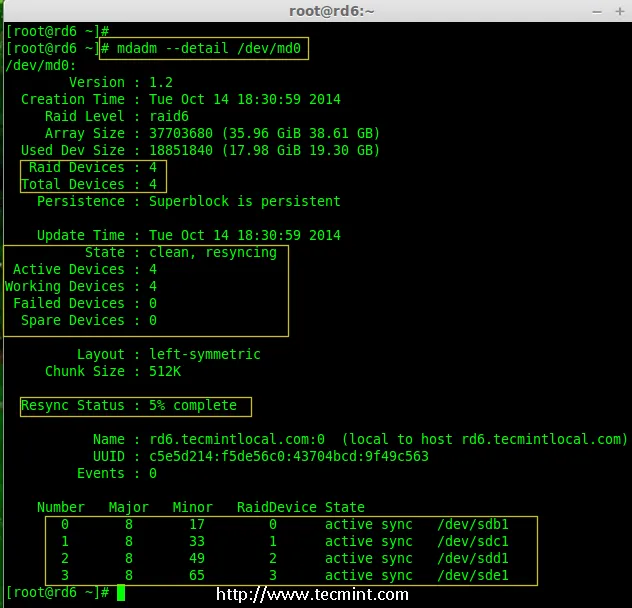The width and height of the screenshot is (632, 608).
Task: Click the /dev/sdd1 device entry
Action: [473, 558]
